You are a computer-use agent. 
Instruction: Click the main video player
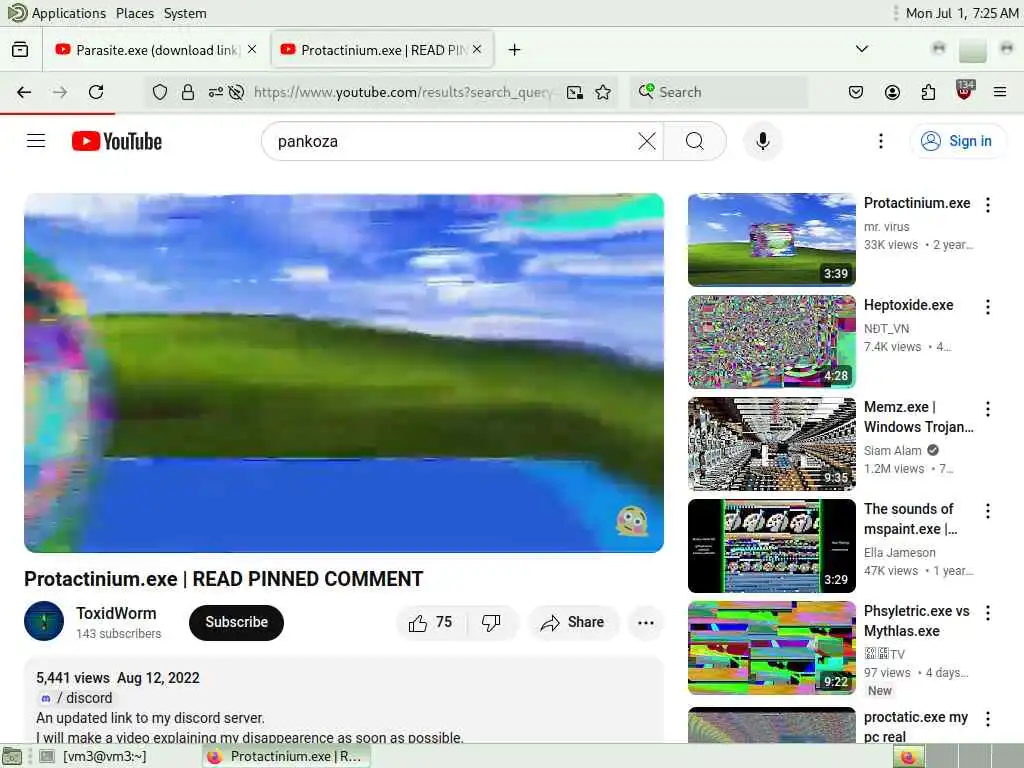[344, 373]
